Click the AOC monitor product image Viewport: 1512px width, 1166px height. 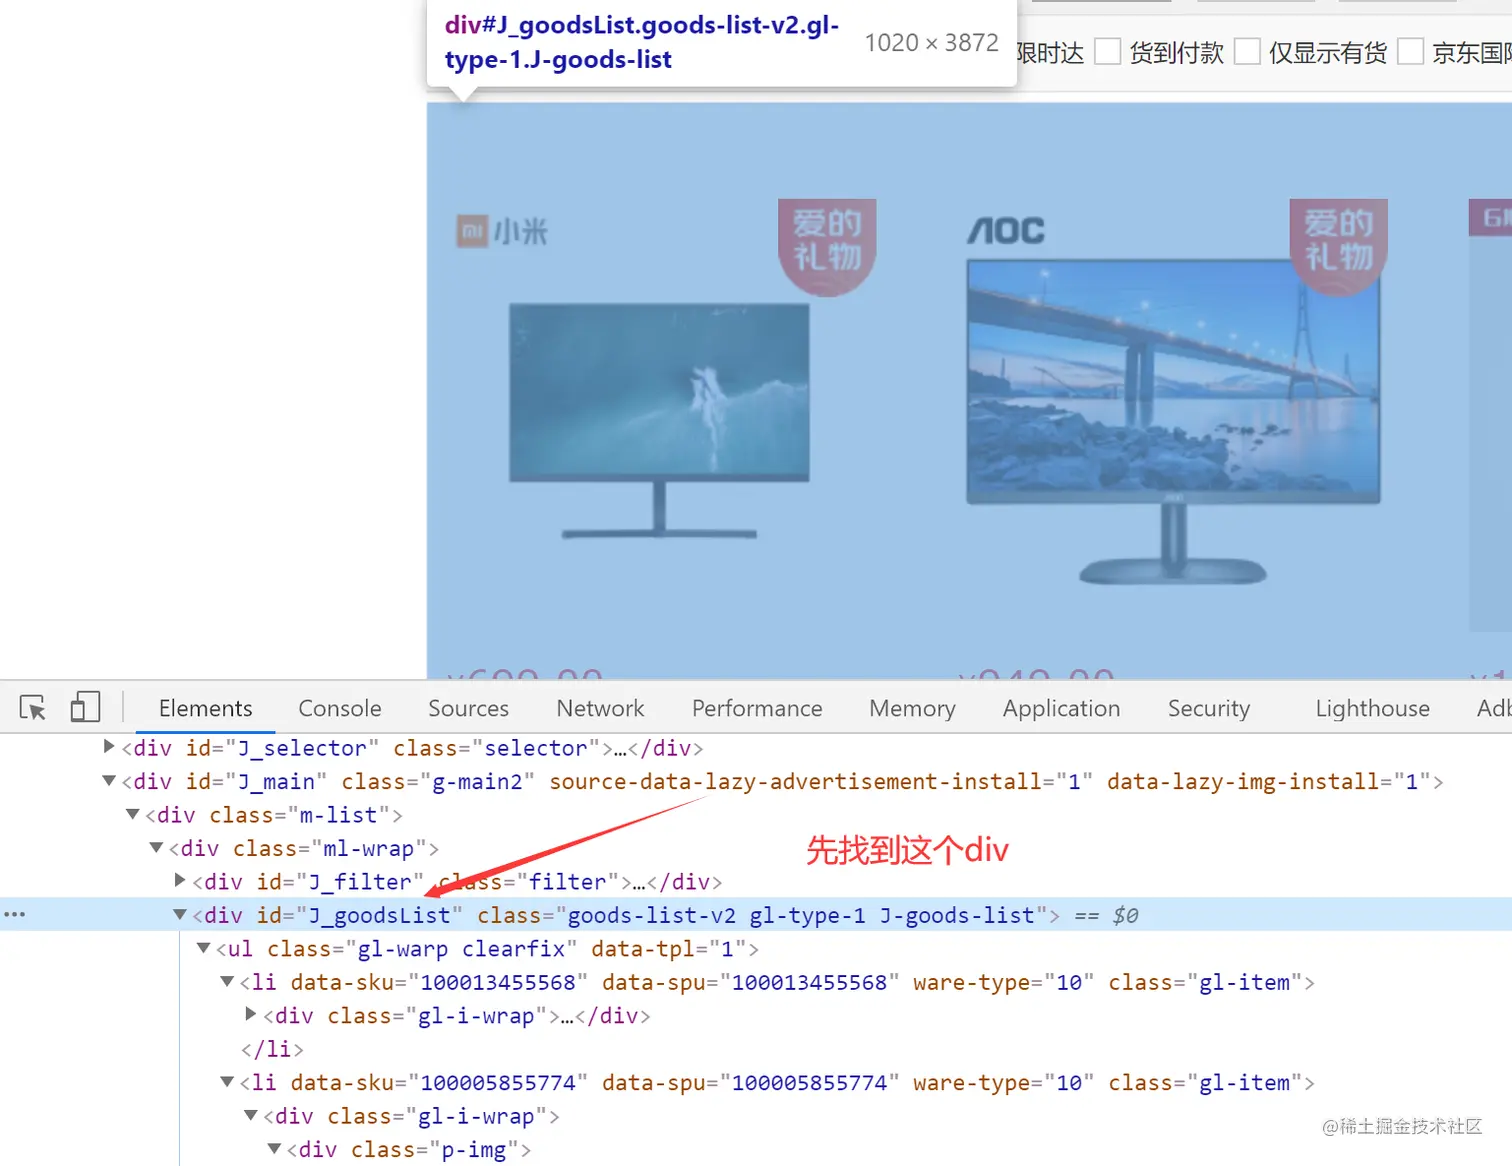point(1173,421)
